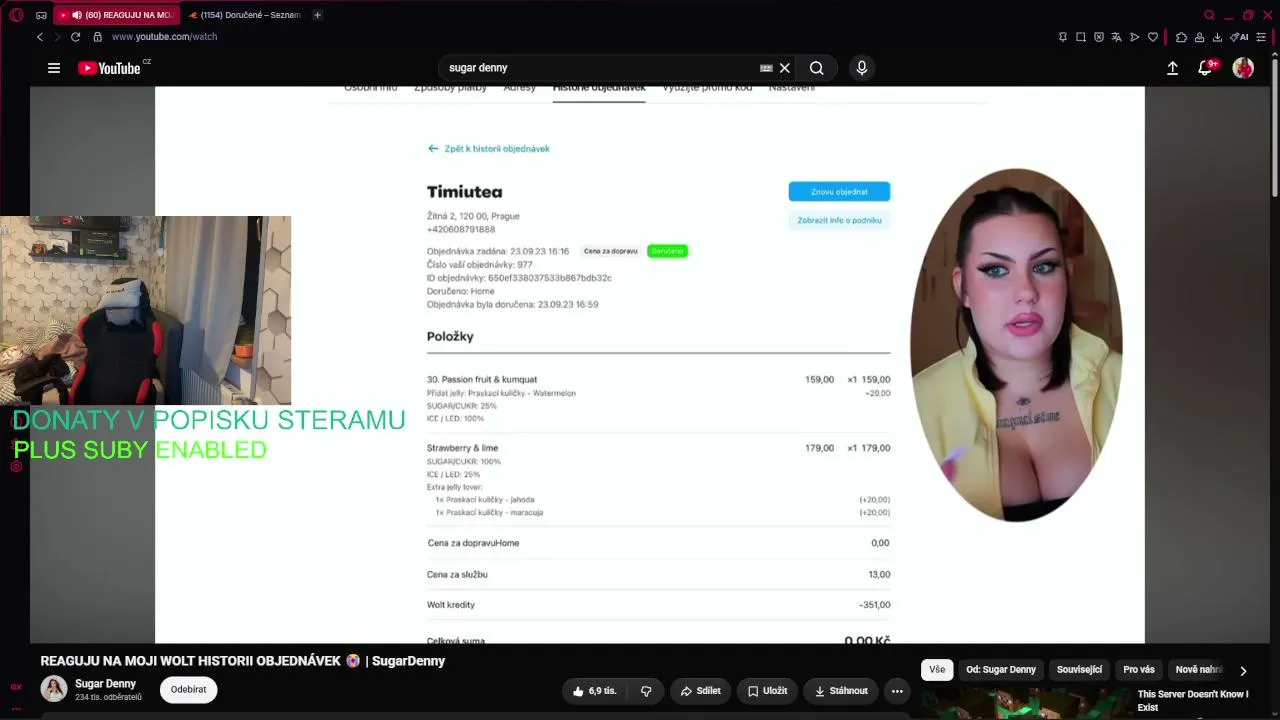Switch to the REAGUJU NA MOJI YouTube tab

point(116,15)
